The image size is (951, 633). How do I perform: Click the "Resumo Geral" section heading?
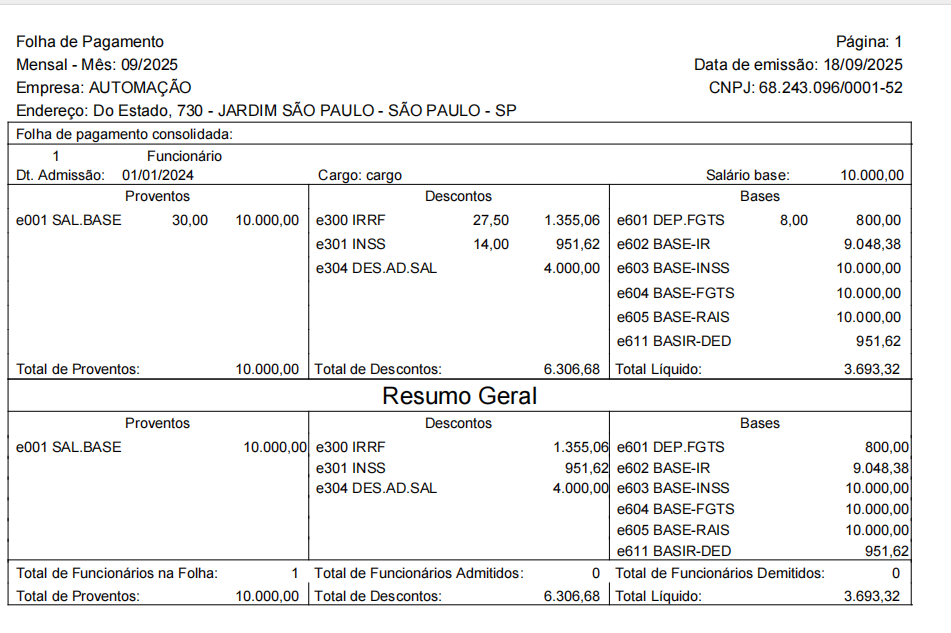click(459, 396)
